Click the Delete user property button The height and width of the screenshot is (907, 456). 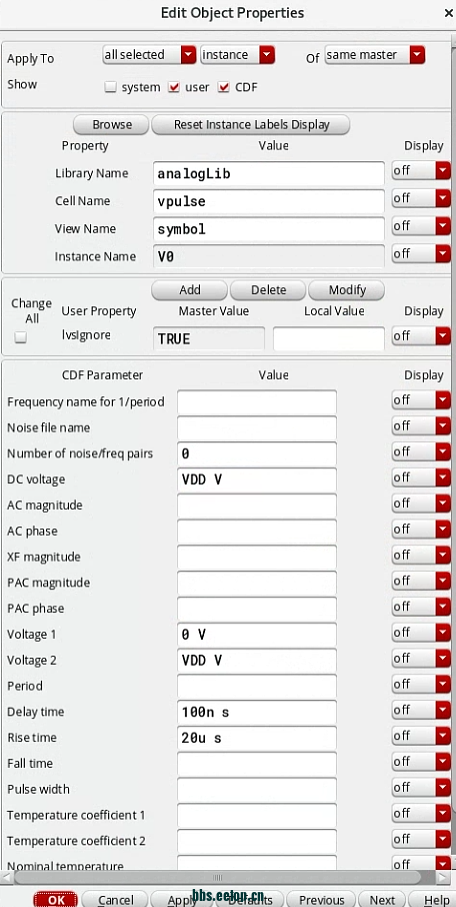268,290
